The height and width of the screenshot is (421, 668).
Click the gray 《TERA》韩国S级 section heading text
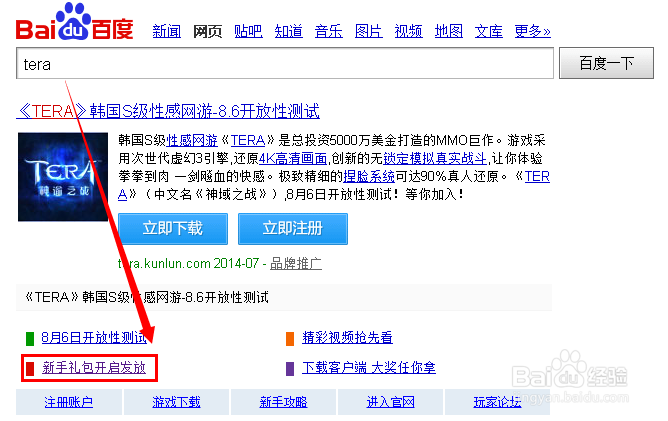click(x=146, y=297)
